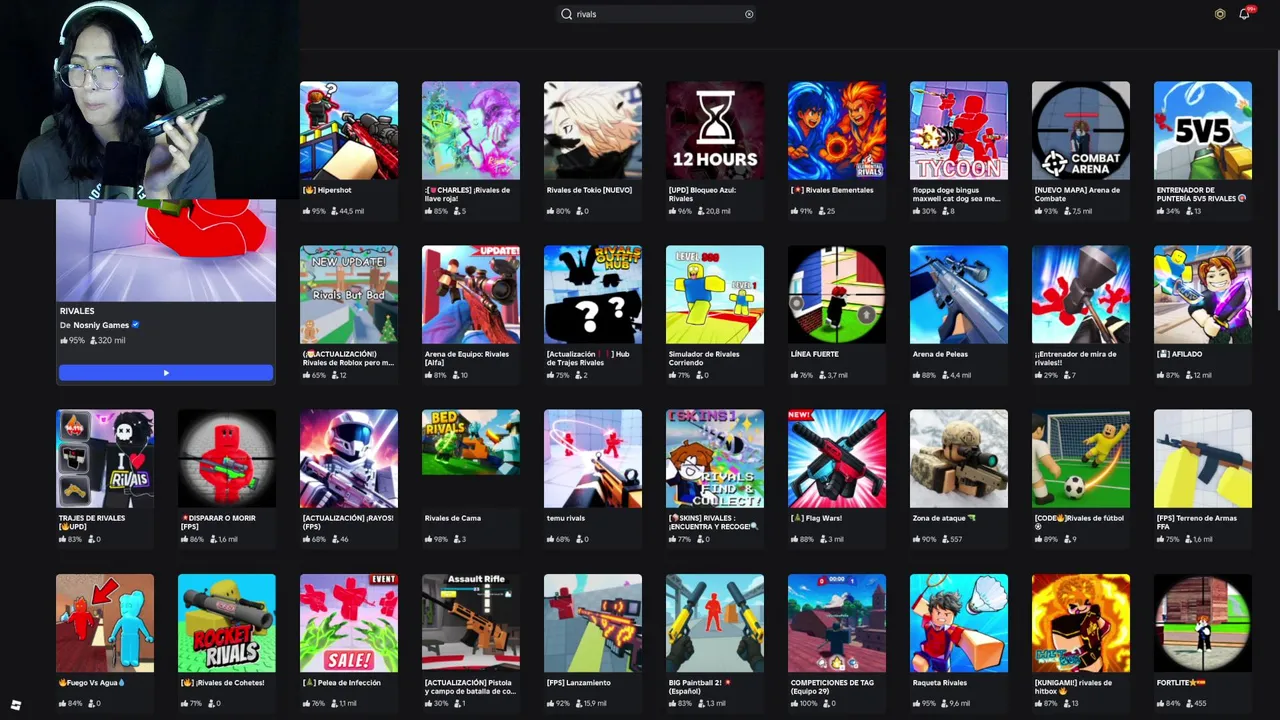
Task: Open Rivales de fútbol thumbnail
Action: 1081,459
